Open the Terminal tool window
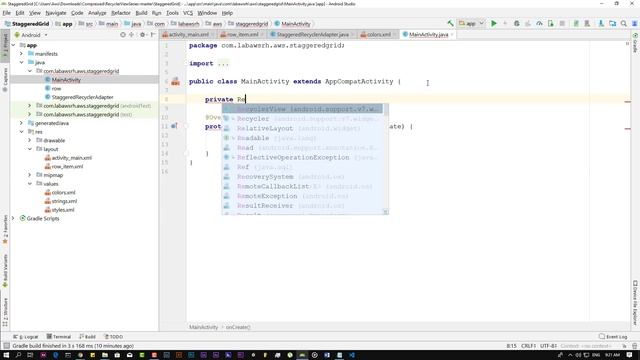640x360 pixels. tap(59, 337)
